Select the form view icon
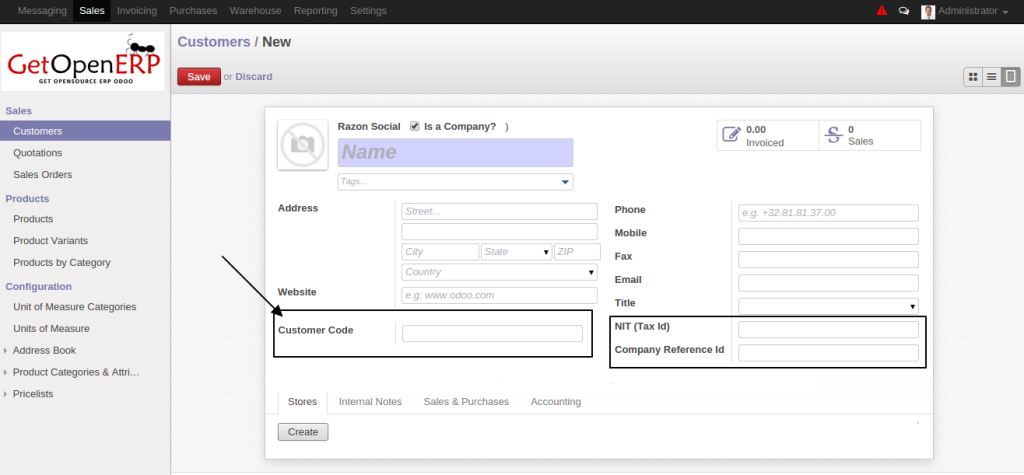 (1010, 77)
